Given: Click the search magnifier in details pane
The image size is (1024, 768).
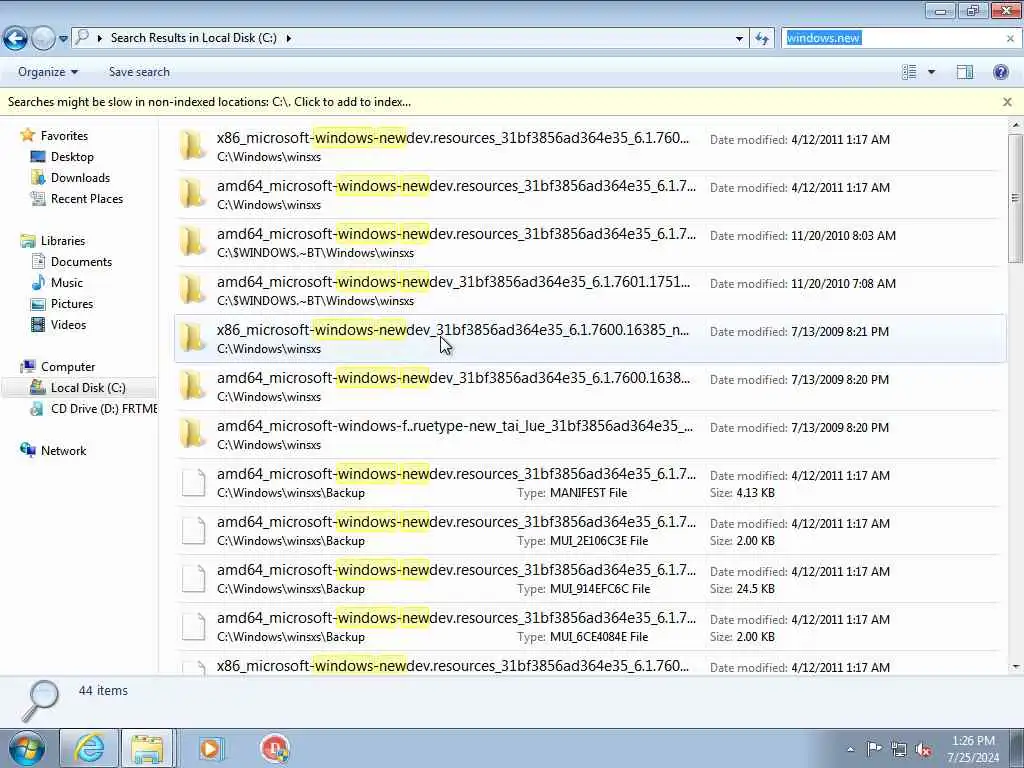Looking at the screenshot, I should click(x=39, y=701).
